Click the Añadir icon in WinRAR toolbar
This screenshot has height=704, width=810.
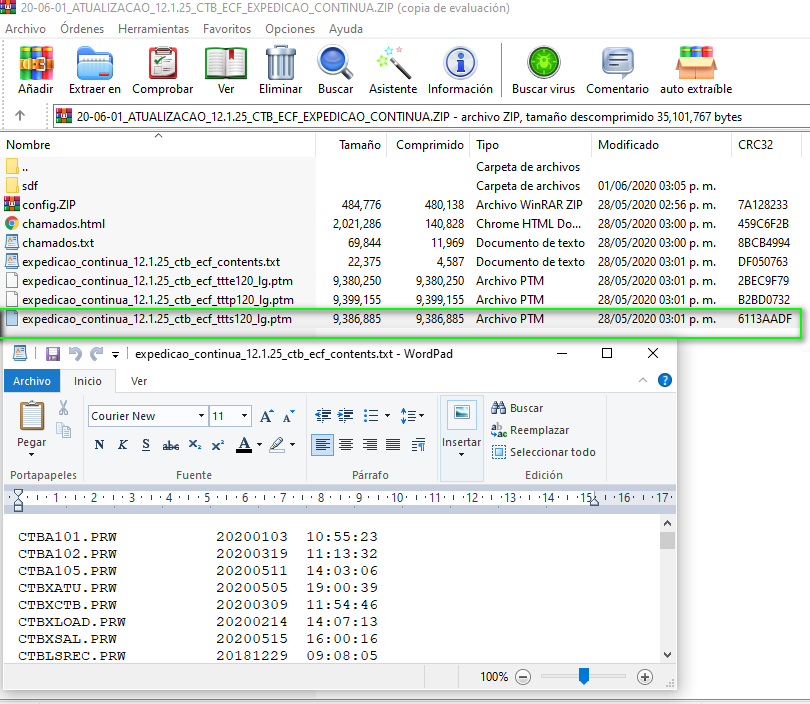(36, 64)
